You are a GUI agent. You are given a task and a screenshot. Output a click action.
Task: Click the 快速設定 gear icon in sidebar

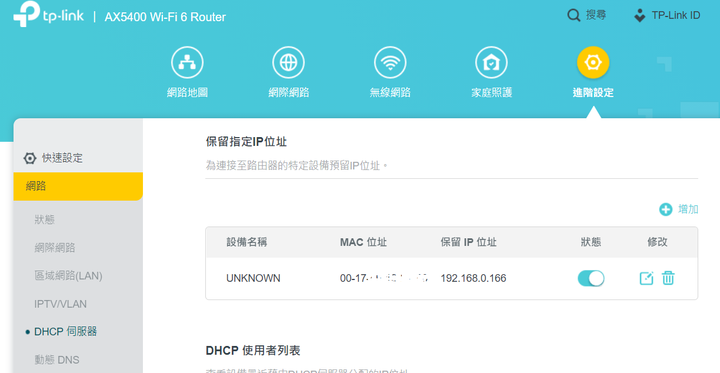point(30,158)
